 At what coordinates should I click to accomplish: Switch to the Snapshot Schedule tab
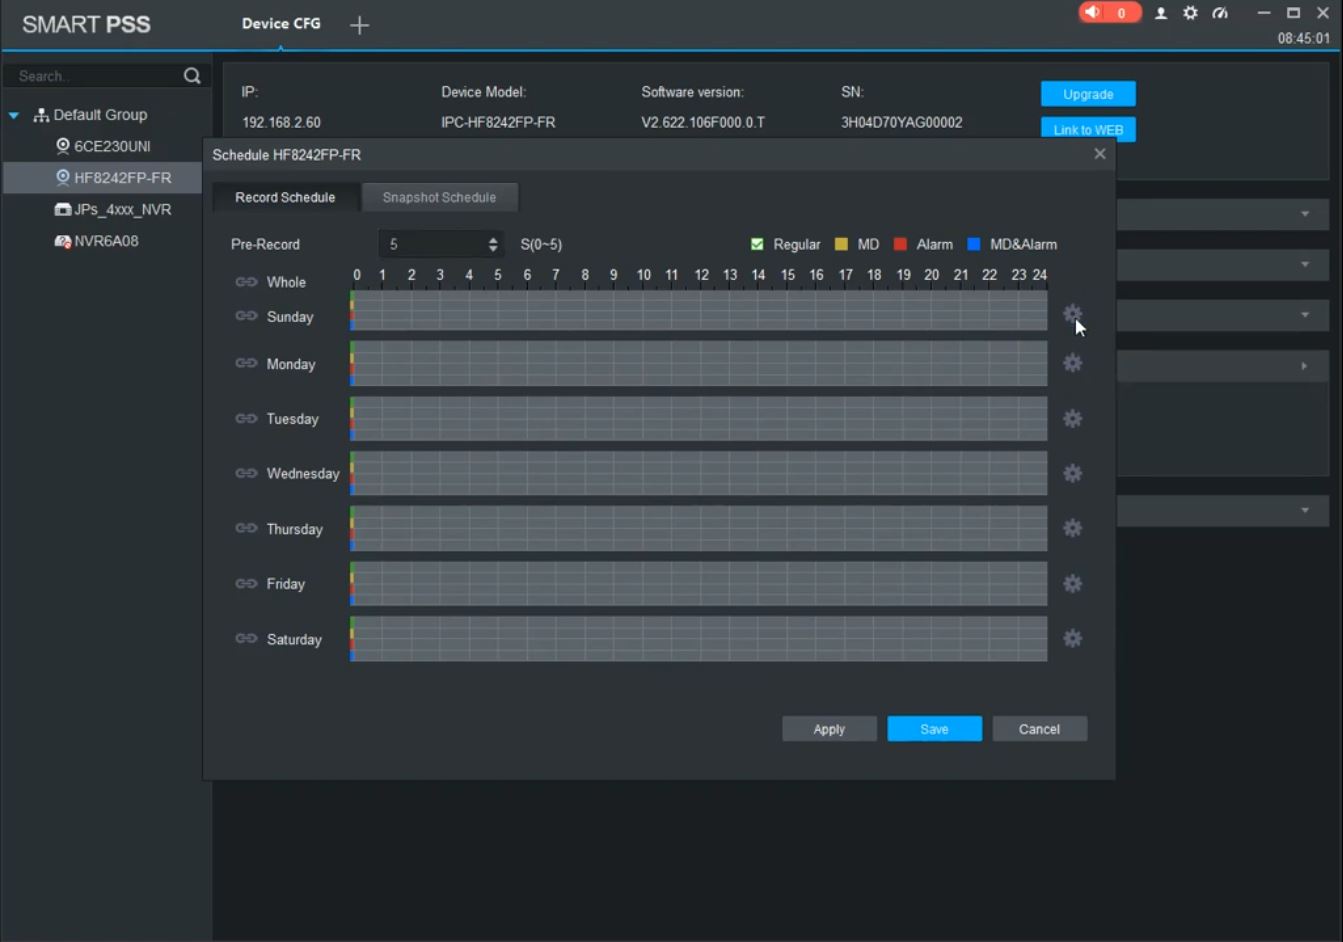[x=439, y=197]
